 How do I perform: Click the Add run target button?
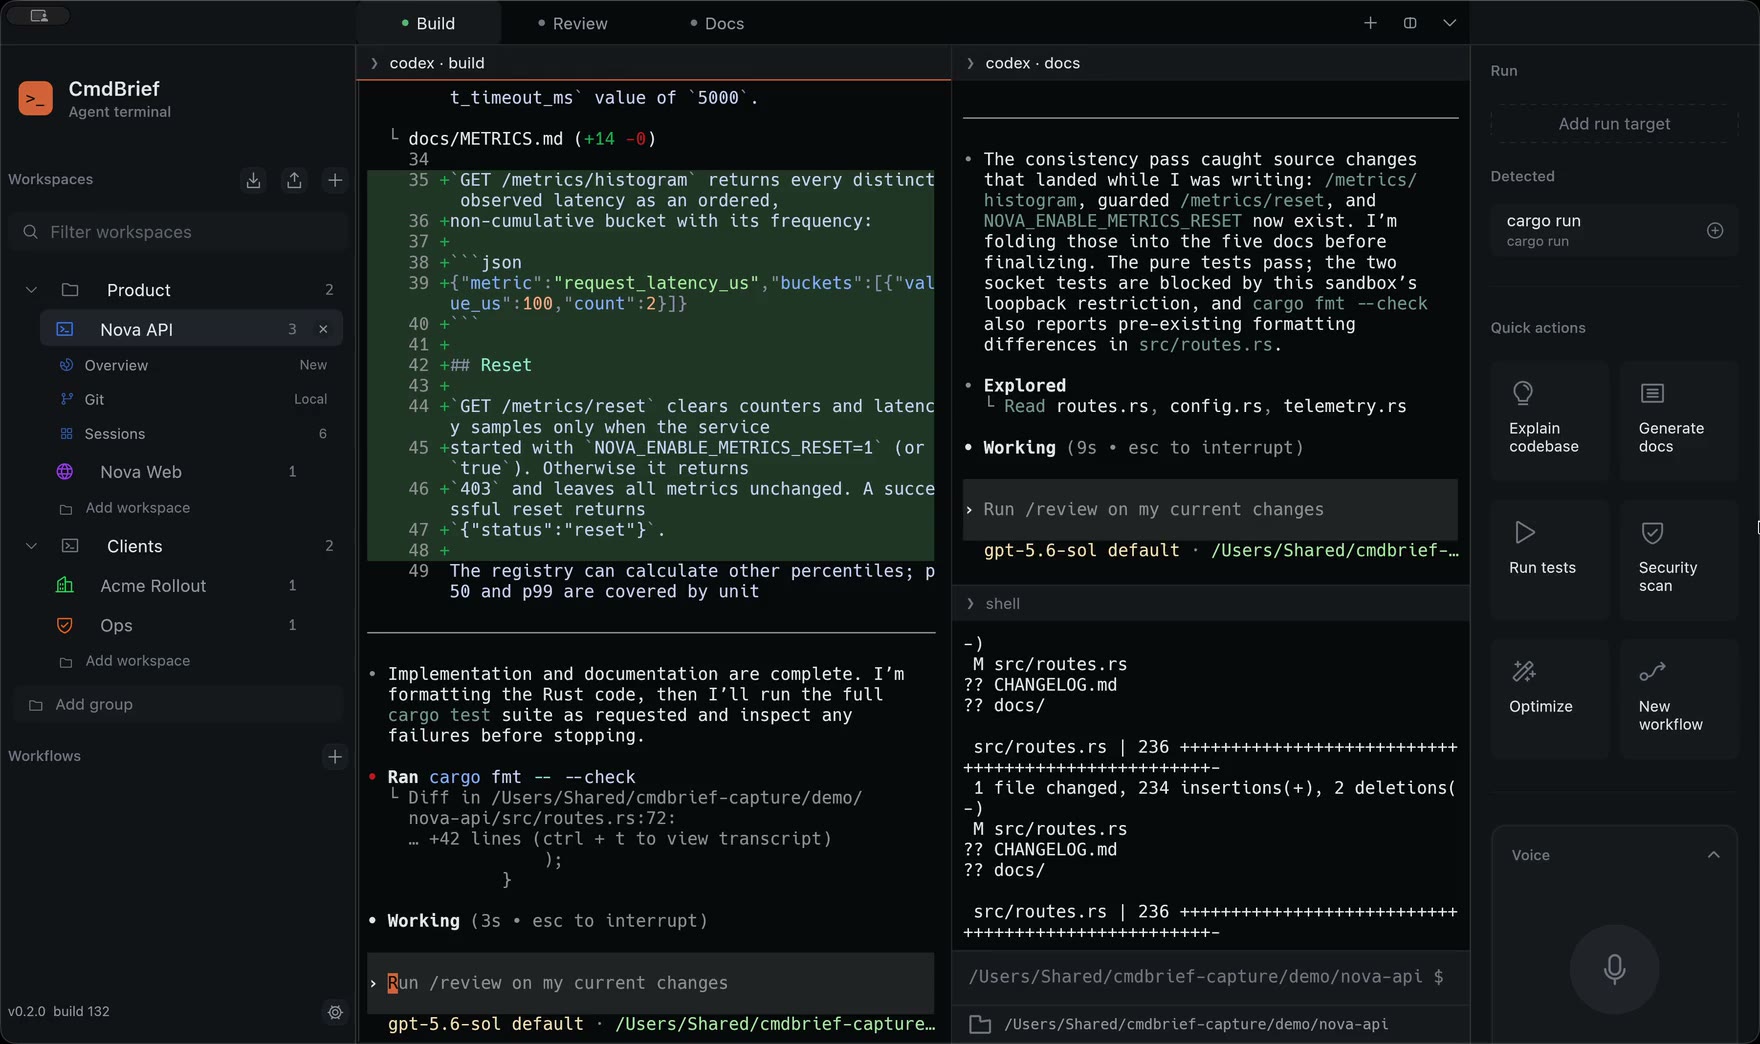click(x=1614, y=124)
